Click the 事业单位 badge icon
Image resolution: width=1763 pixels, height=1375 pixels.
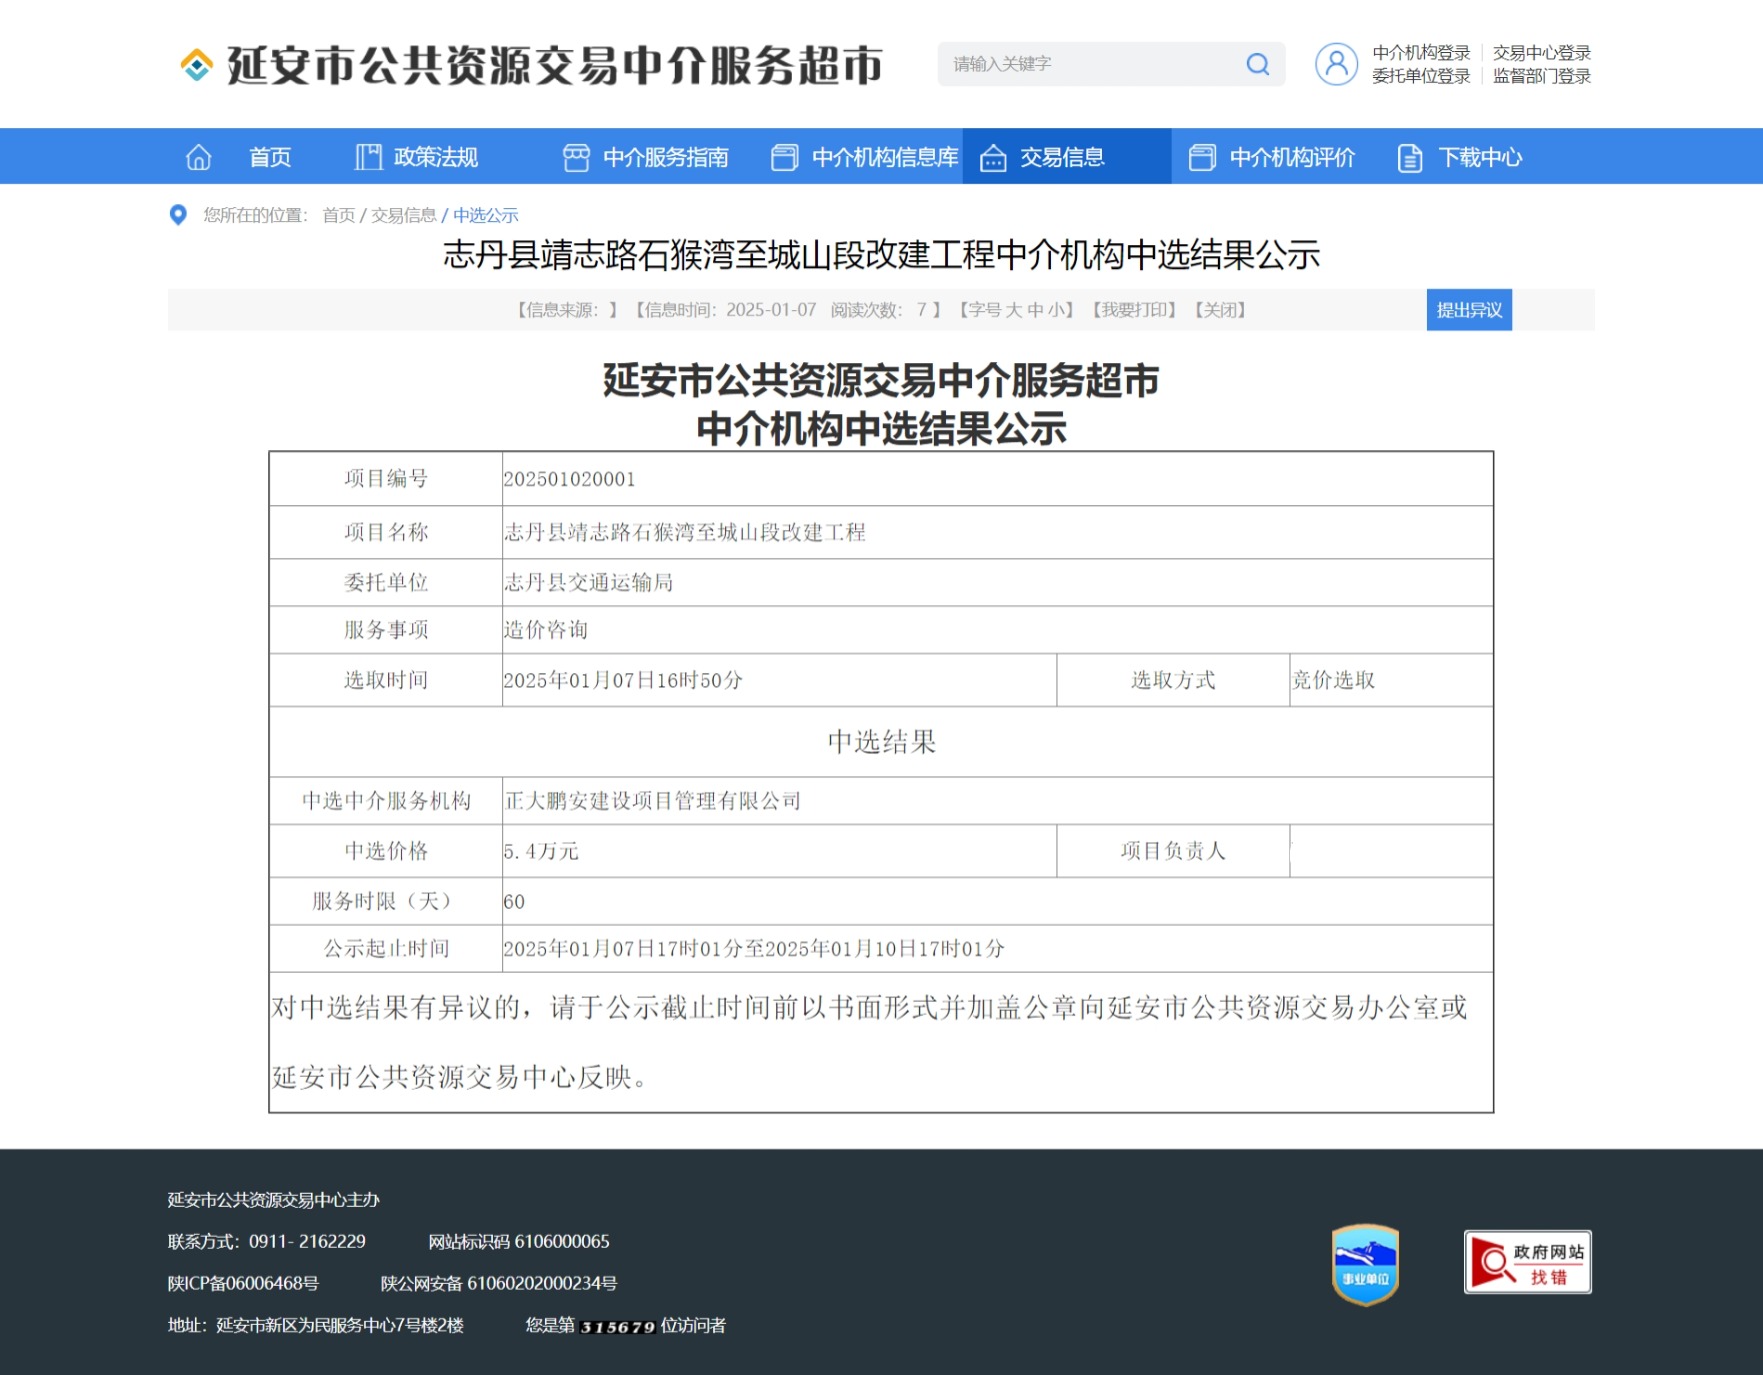[1365, 1264]
